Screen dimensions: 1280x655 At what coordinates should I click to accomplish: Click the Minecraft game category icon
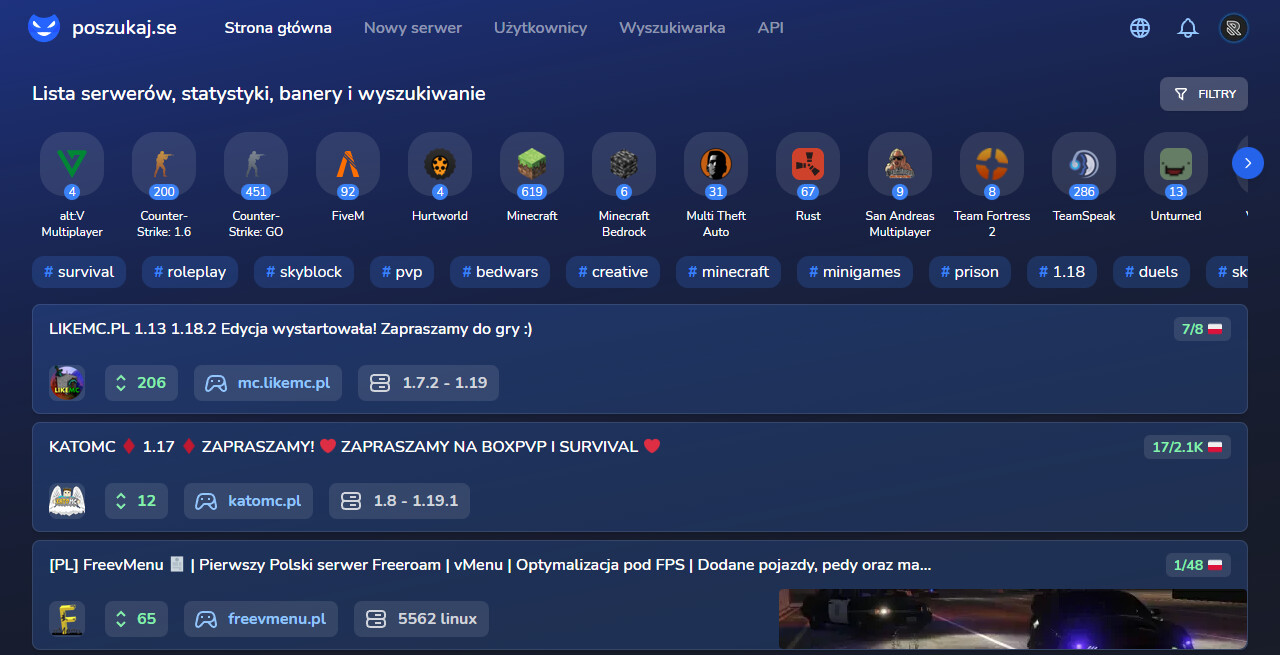532,164
